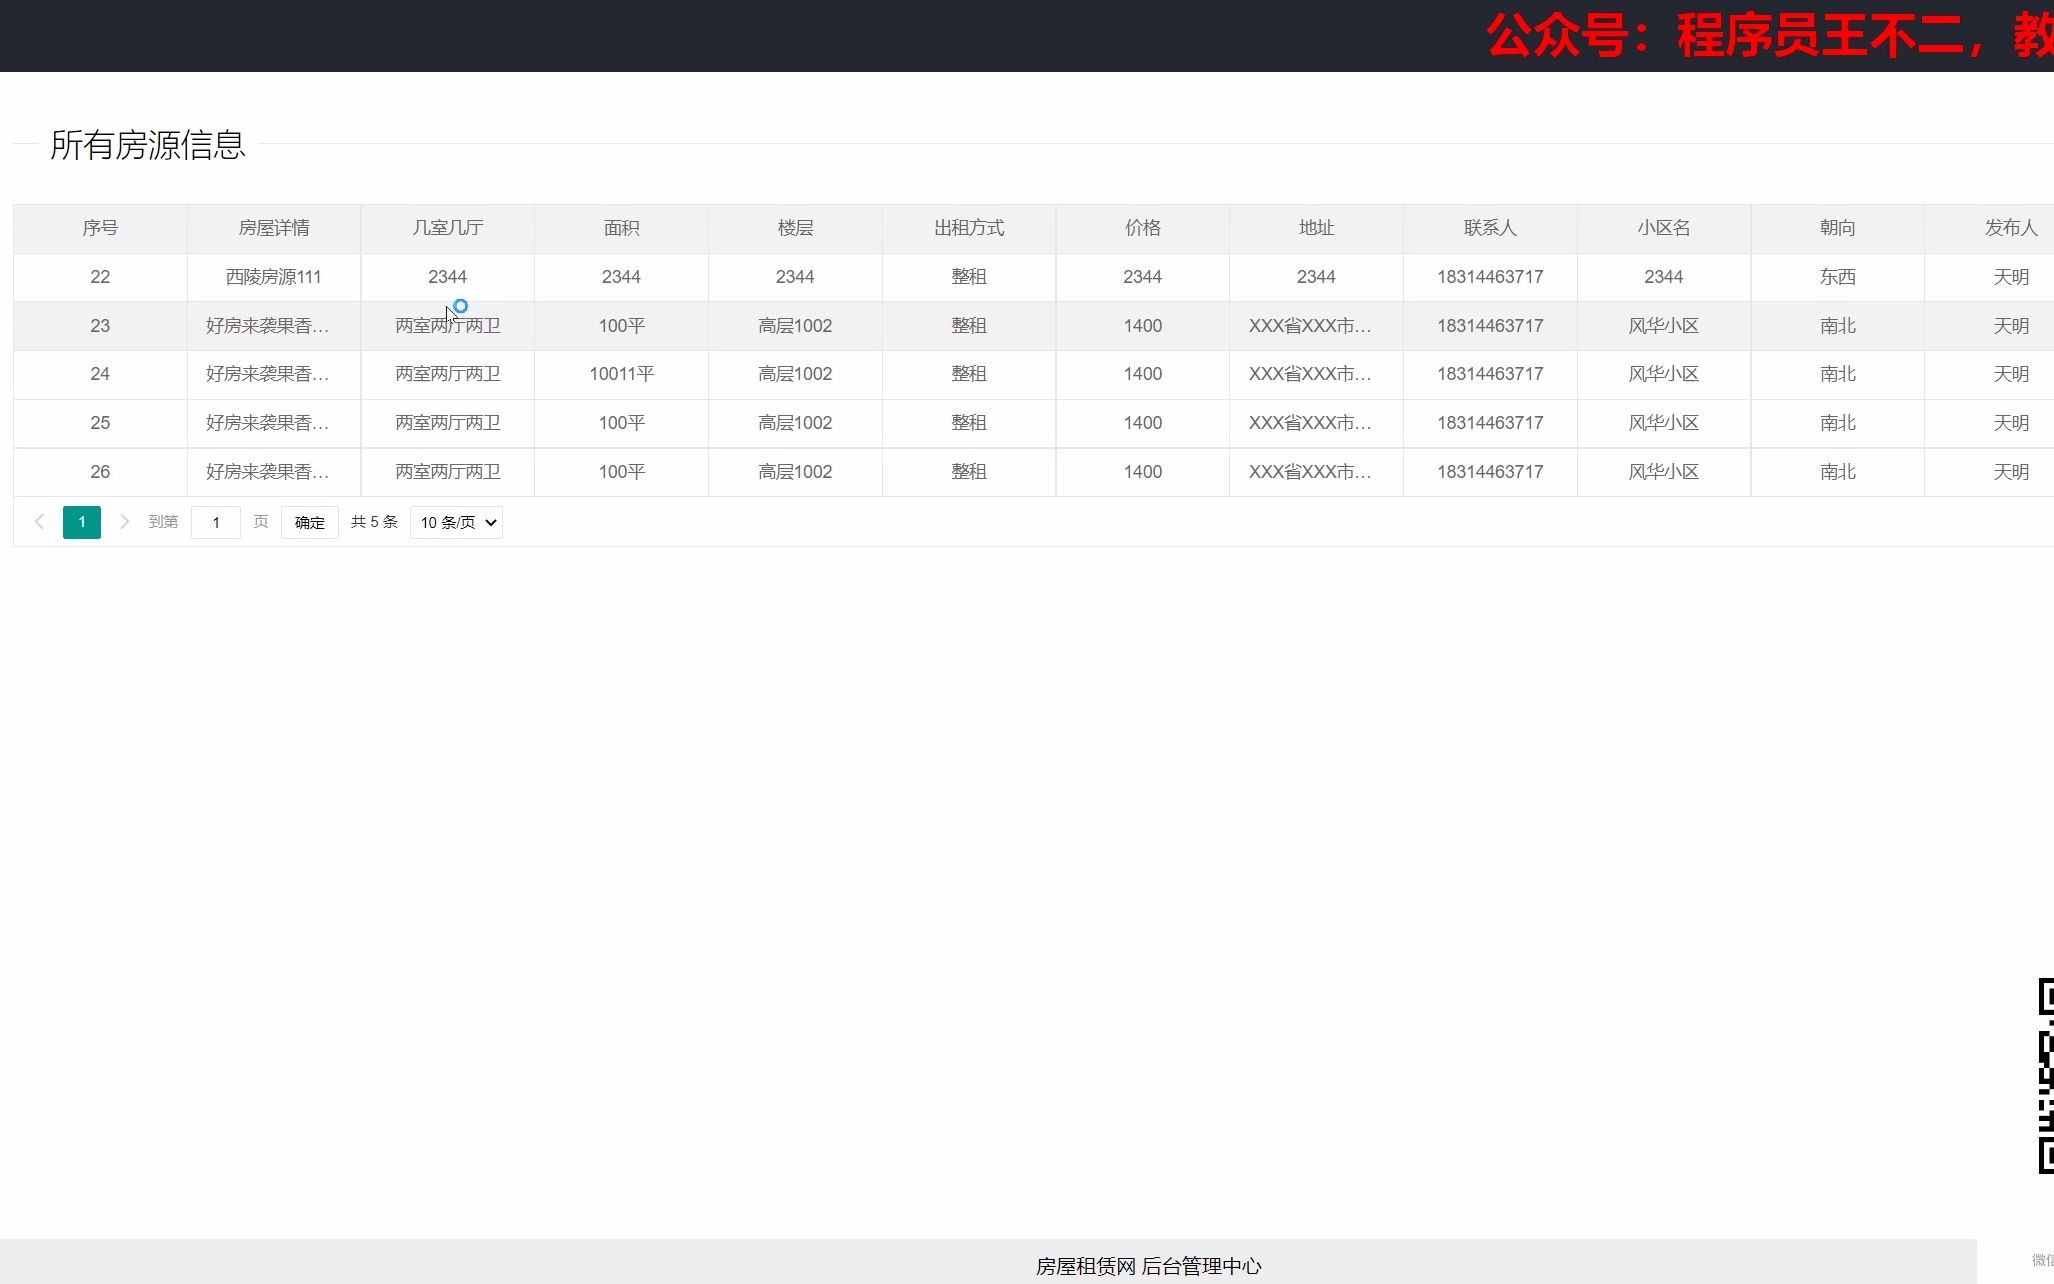The image size is (2054, 1284).
Task: Click the 楼层 column header
Action: click(796, 228)
